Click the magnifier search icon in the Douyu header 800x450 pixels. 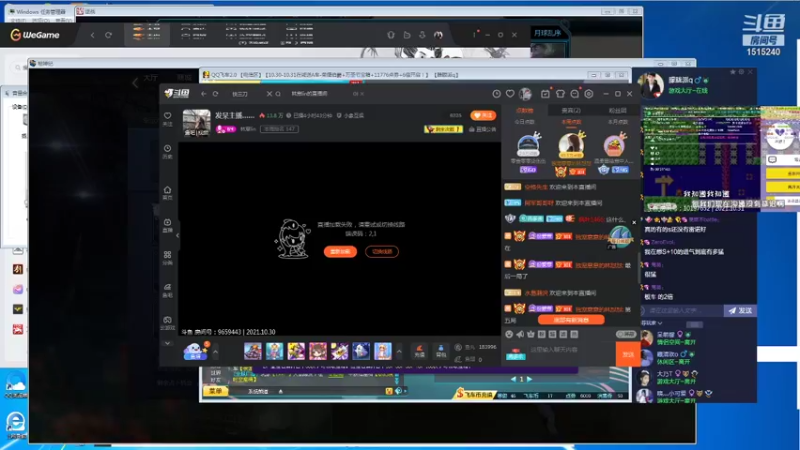278,94
